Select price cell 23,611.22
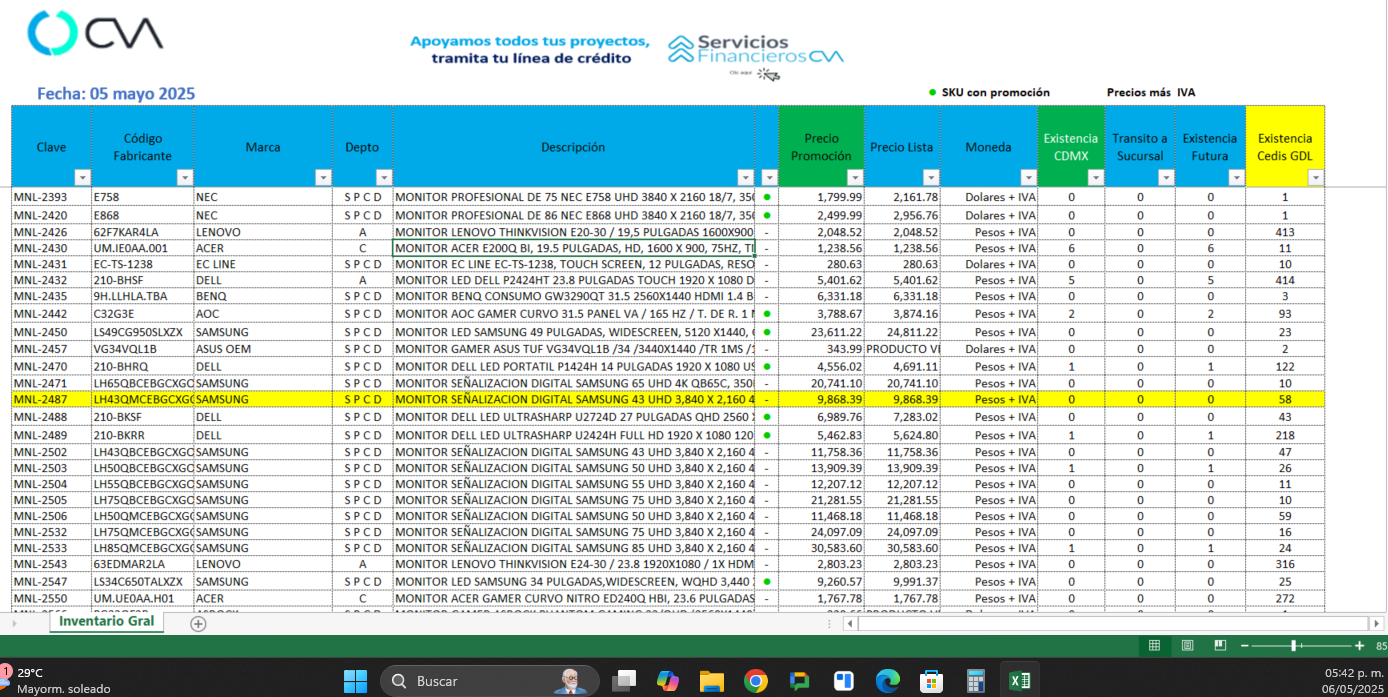1388x697 pixels. pyautogui.click(x=821, y=332)
